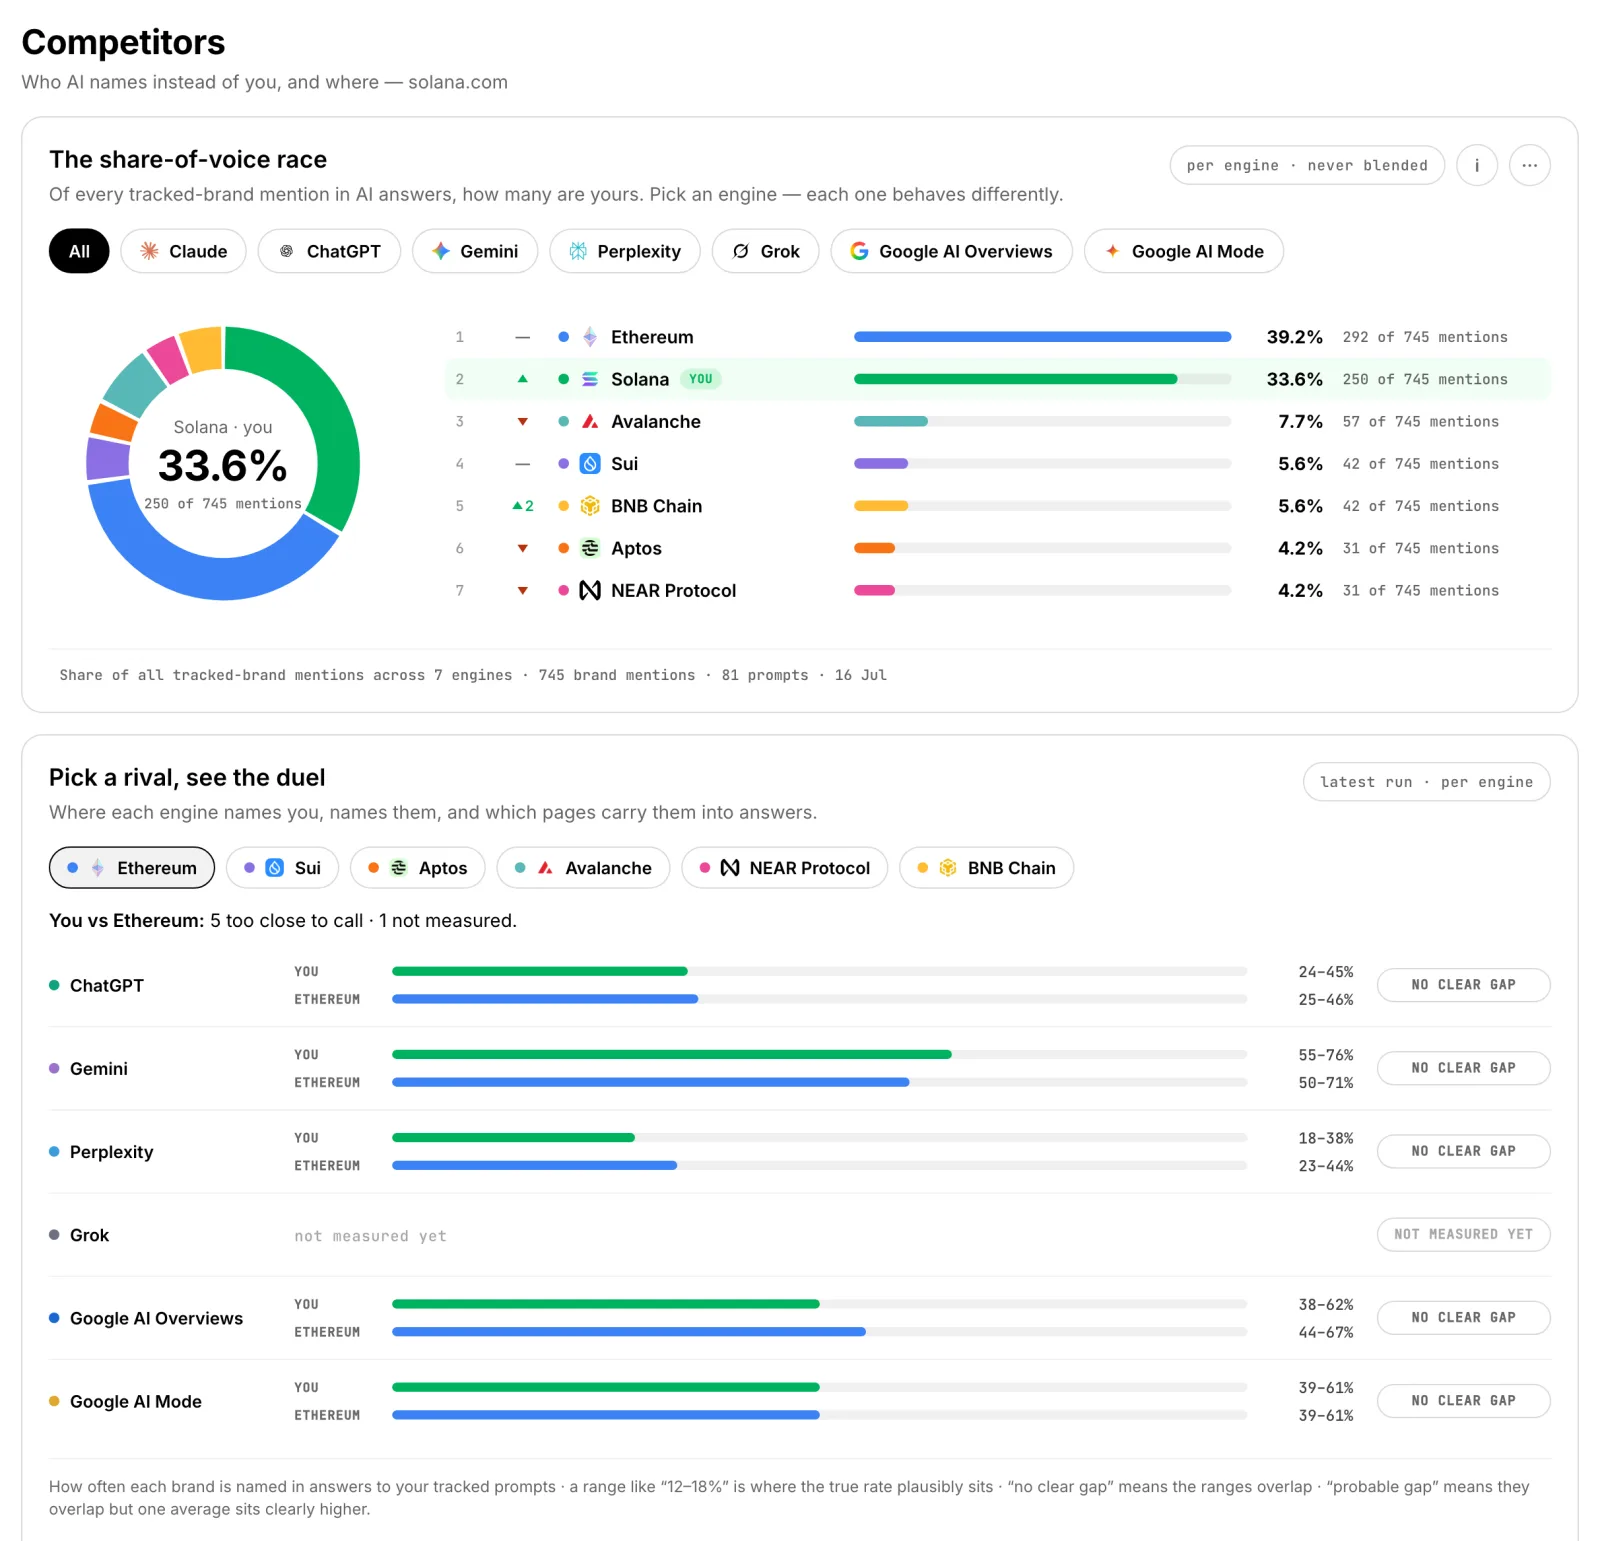Image resolution: width=1600 pixels, height=1541 pixels.
Task: Click the No Clear Gap badge for Google AI Mode
Action: (x=1464, y=1401)
